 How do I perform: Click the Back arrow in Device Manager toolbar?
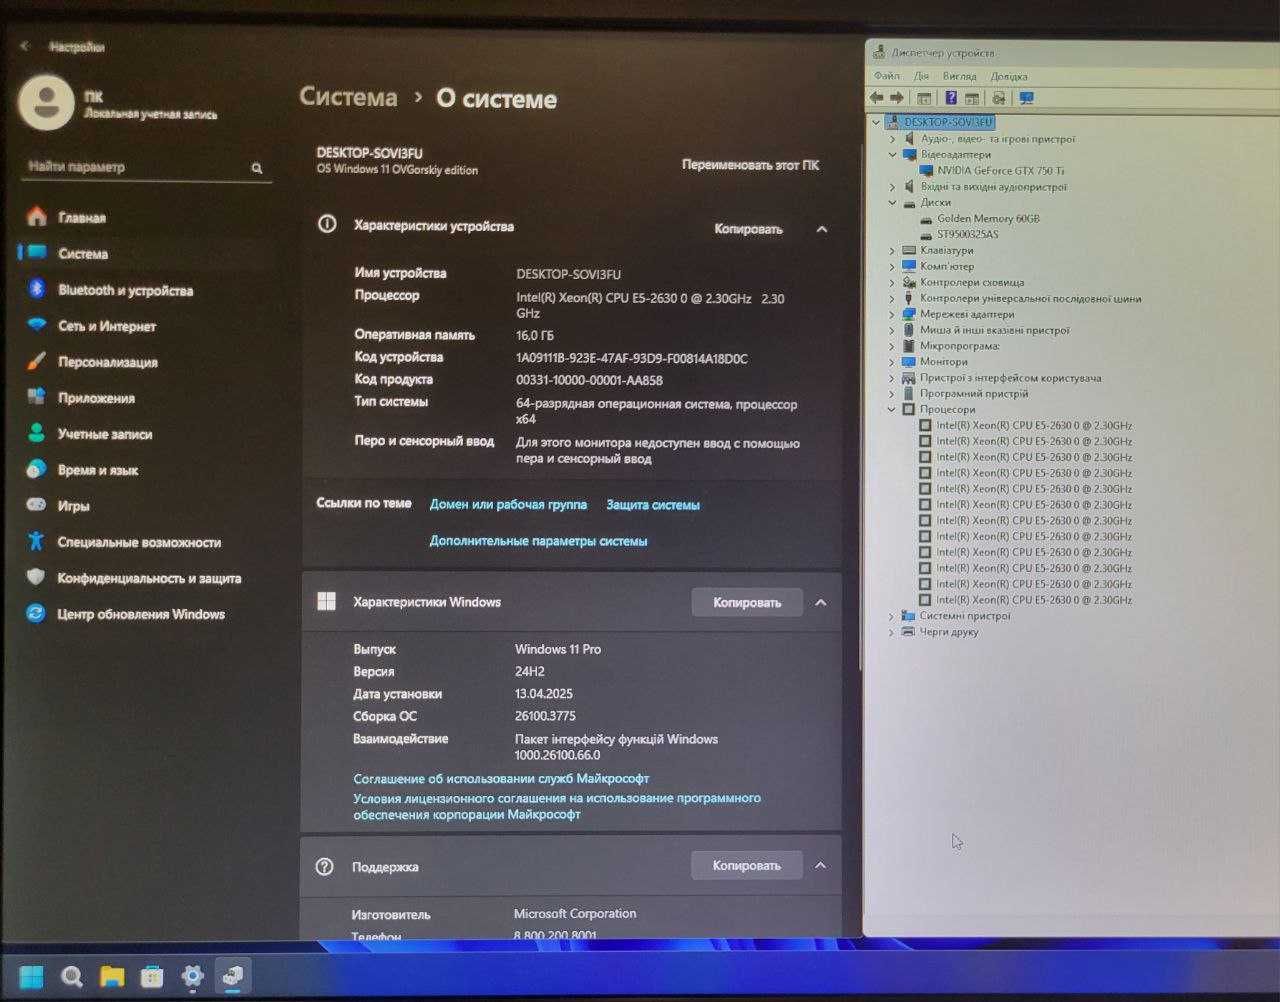click(877, 98)
